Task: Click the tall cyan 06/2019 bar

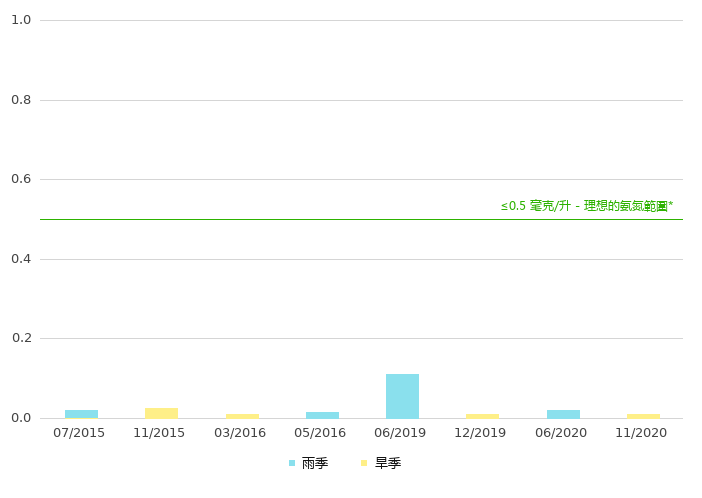Action: click(402, 396)
